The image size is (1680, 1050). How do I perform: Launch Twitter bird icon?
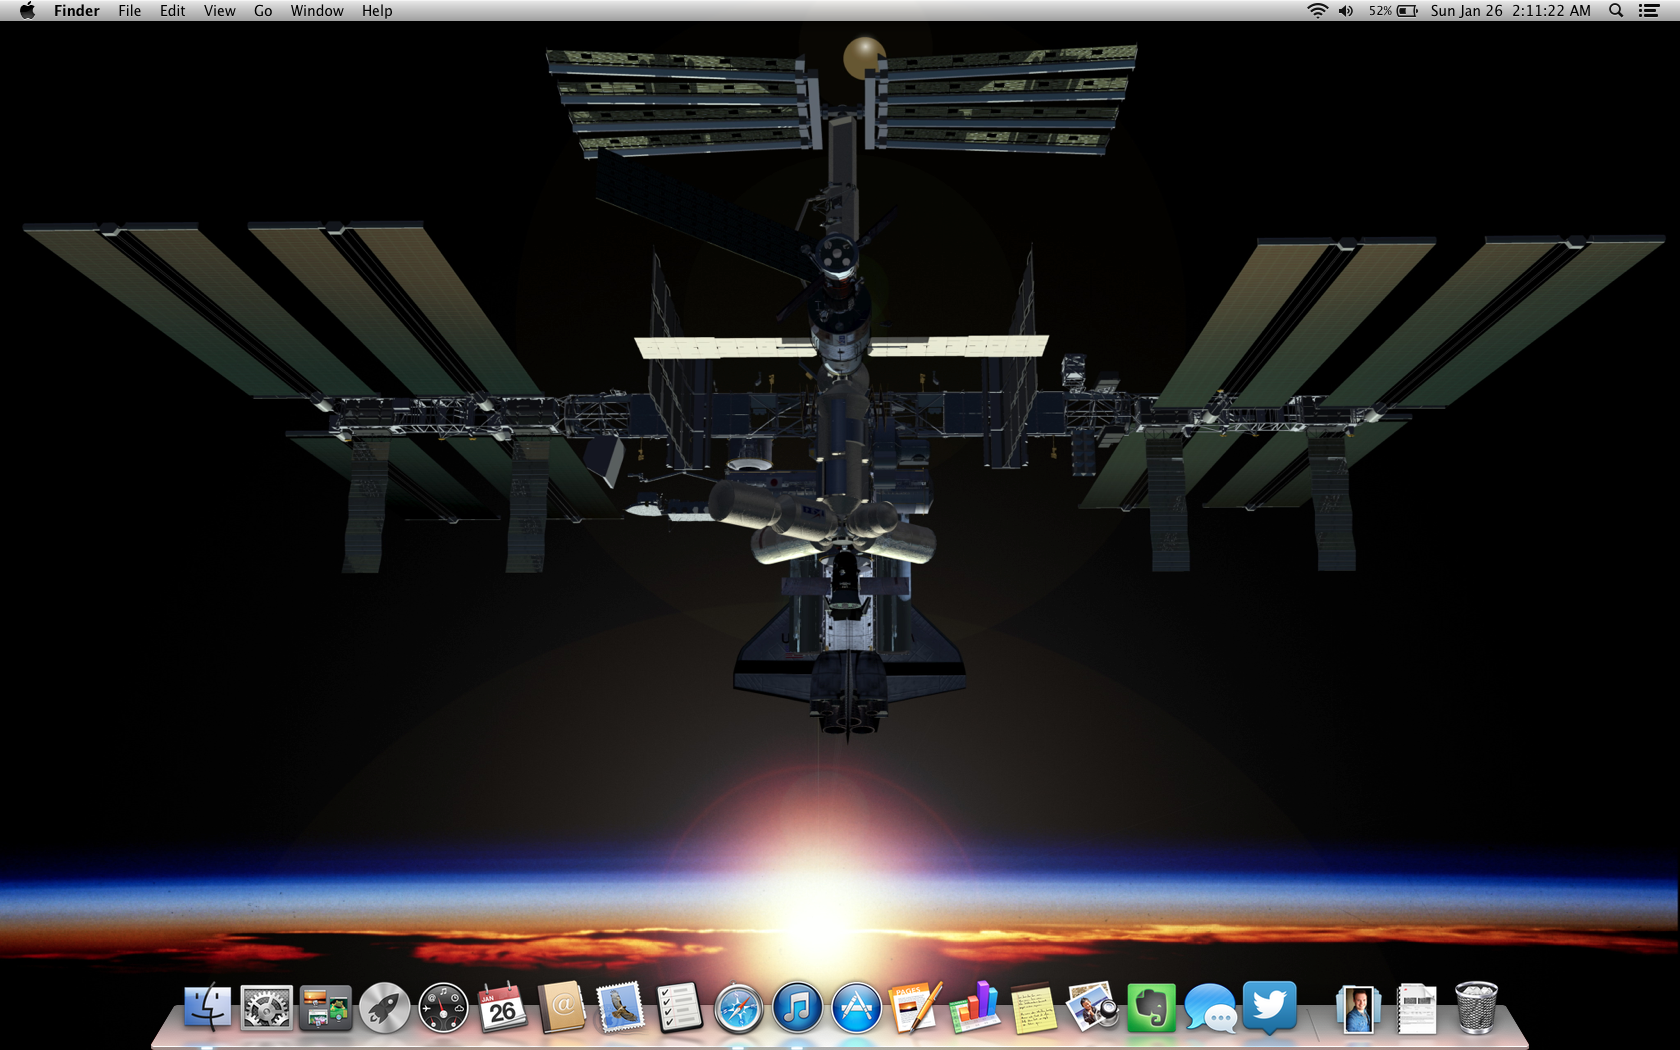pyautogui.click(x=1269, y=1007)
